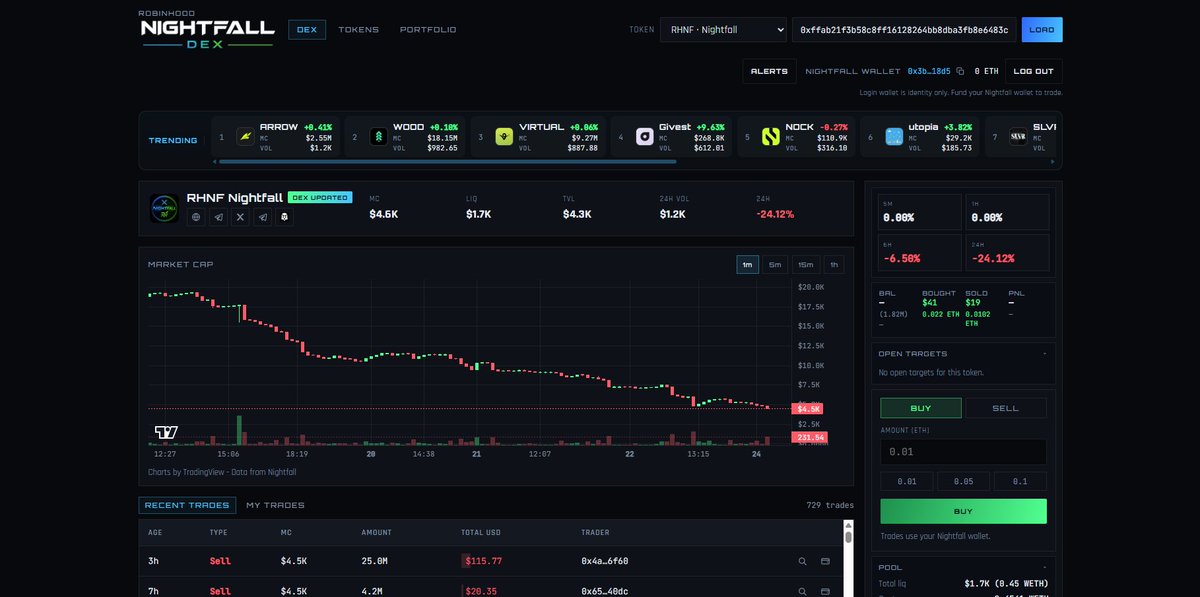The height and width of the screenshot is (597, 1200).
Task: Collapse the Pool section
Action: [1045, 567]
